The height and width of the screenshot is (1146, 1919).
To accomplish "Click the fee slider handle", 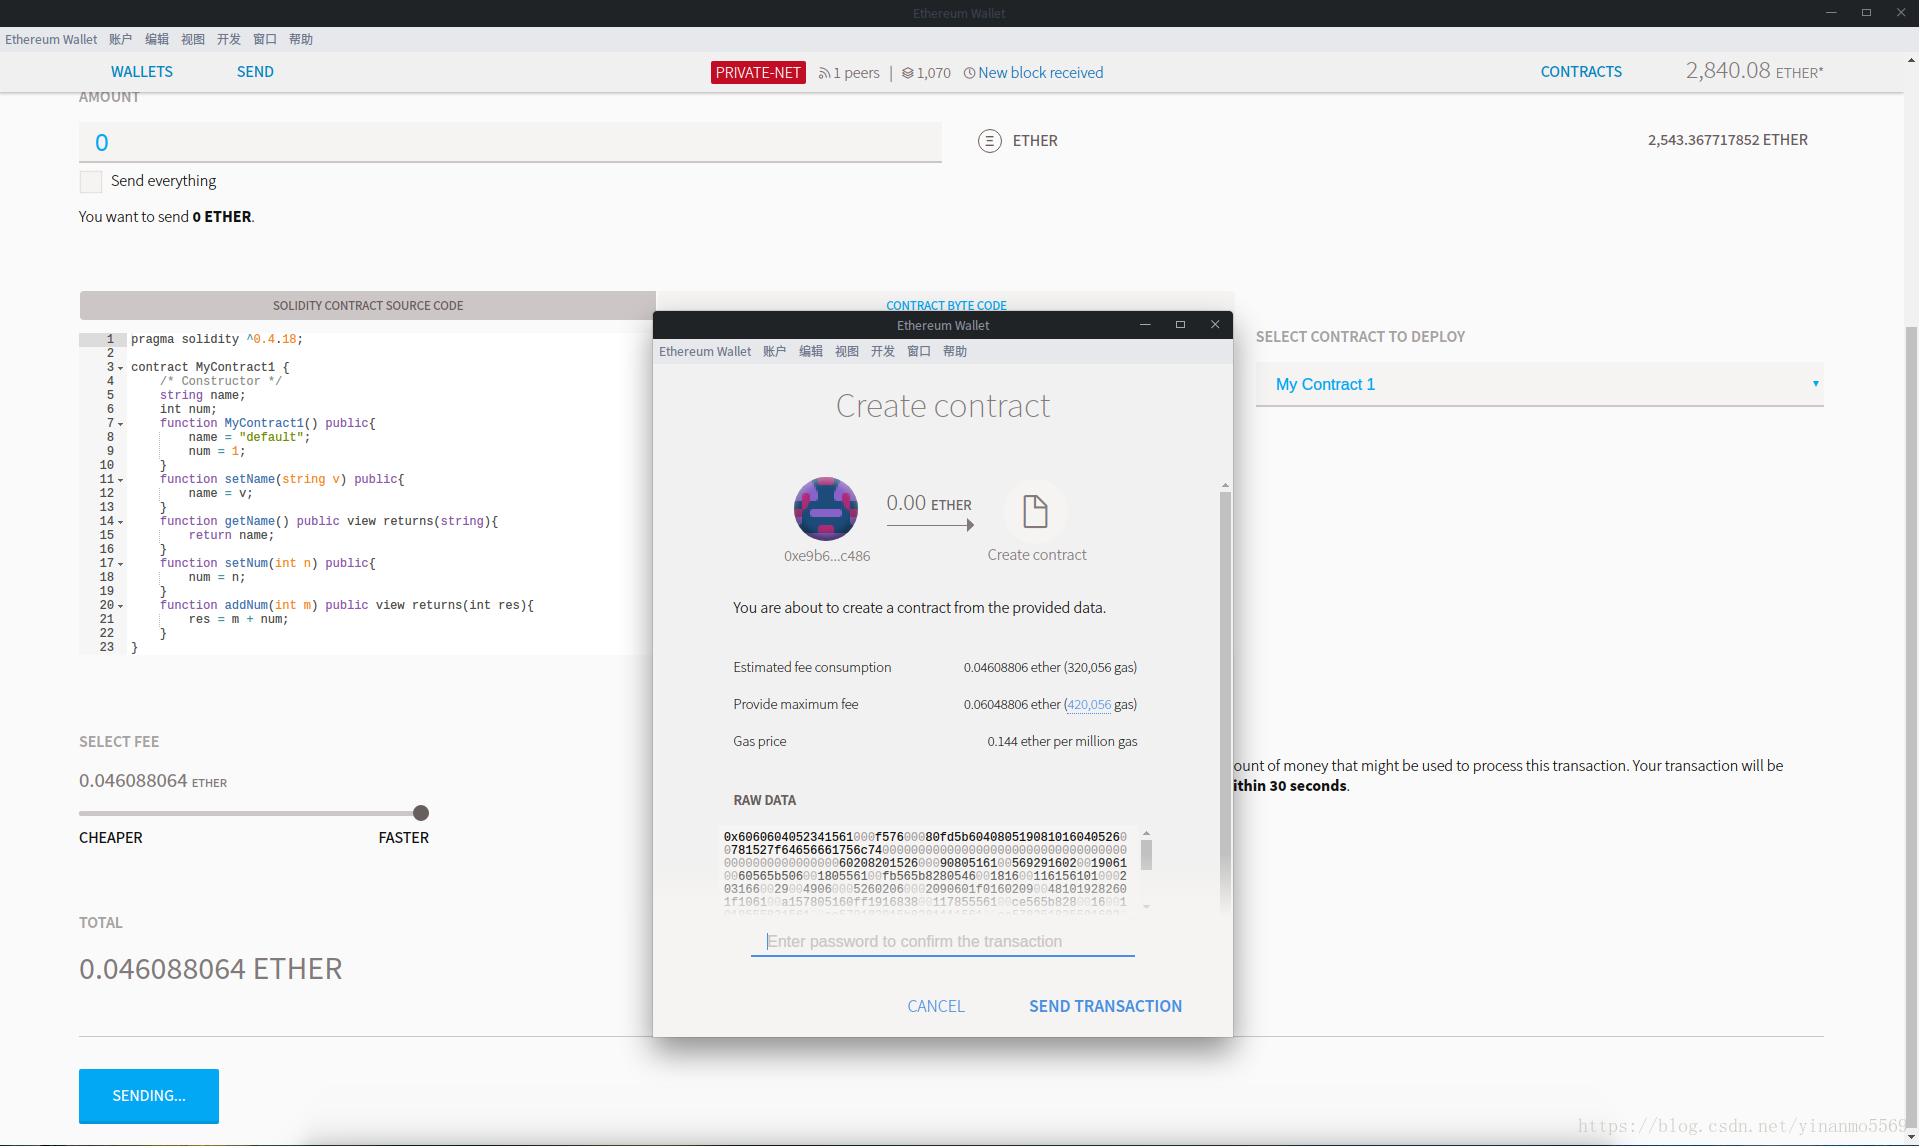I will pyautogui.click(x=421, y=813).
